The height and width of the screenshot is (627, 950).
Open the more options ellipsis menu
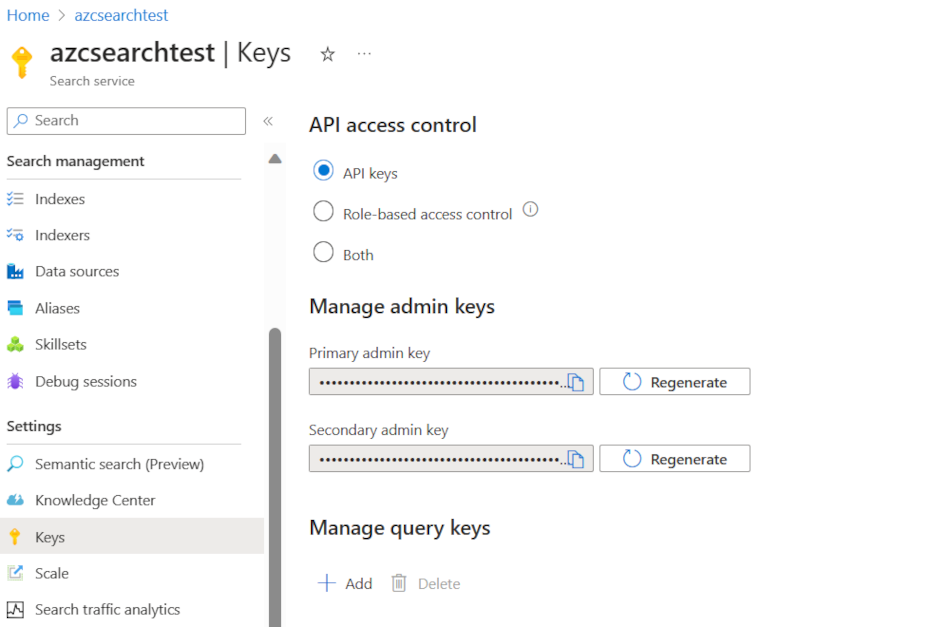364,54
